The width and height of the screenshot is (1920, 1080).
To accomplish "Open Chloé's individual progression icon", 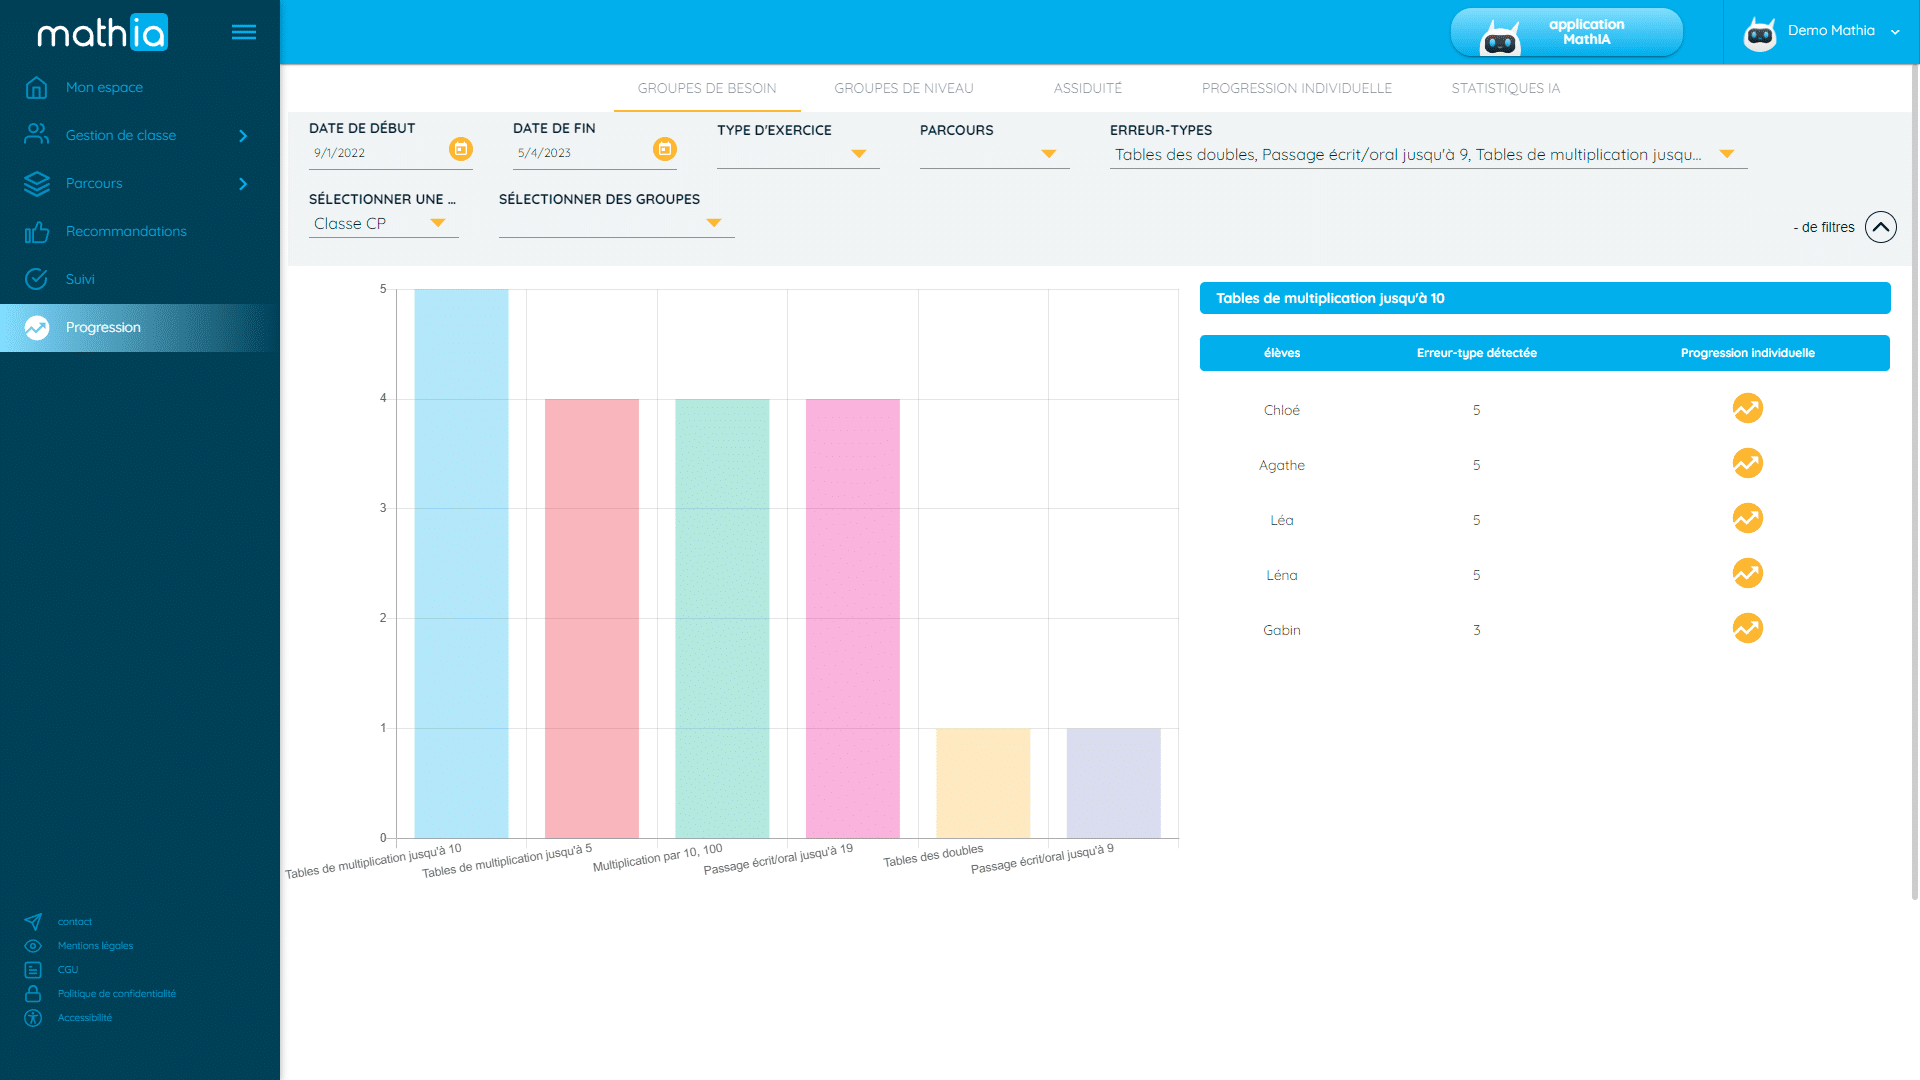I will point(1747,409).
